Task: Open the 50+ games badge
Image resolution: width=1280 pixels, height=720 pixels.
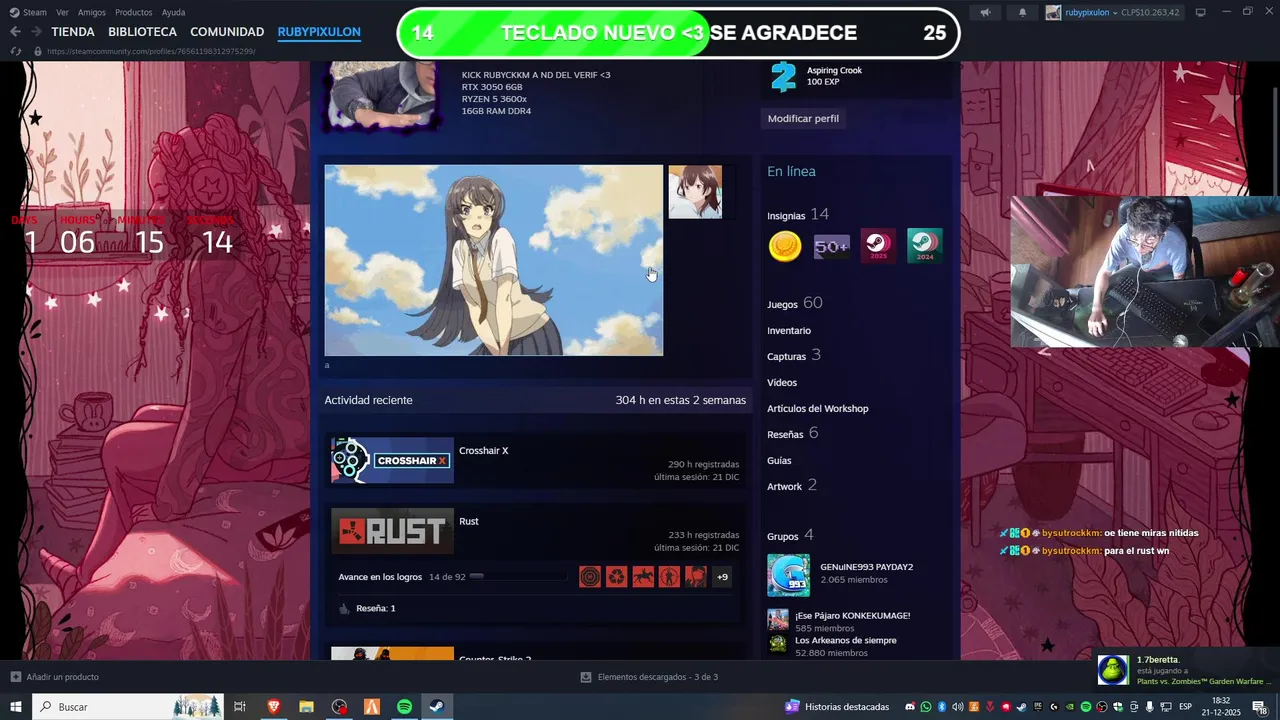Action: (x=831, y=246)
